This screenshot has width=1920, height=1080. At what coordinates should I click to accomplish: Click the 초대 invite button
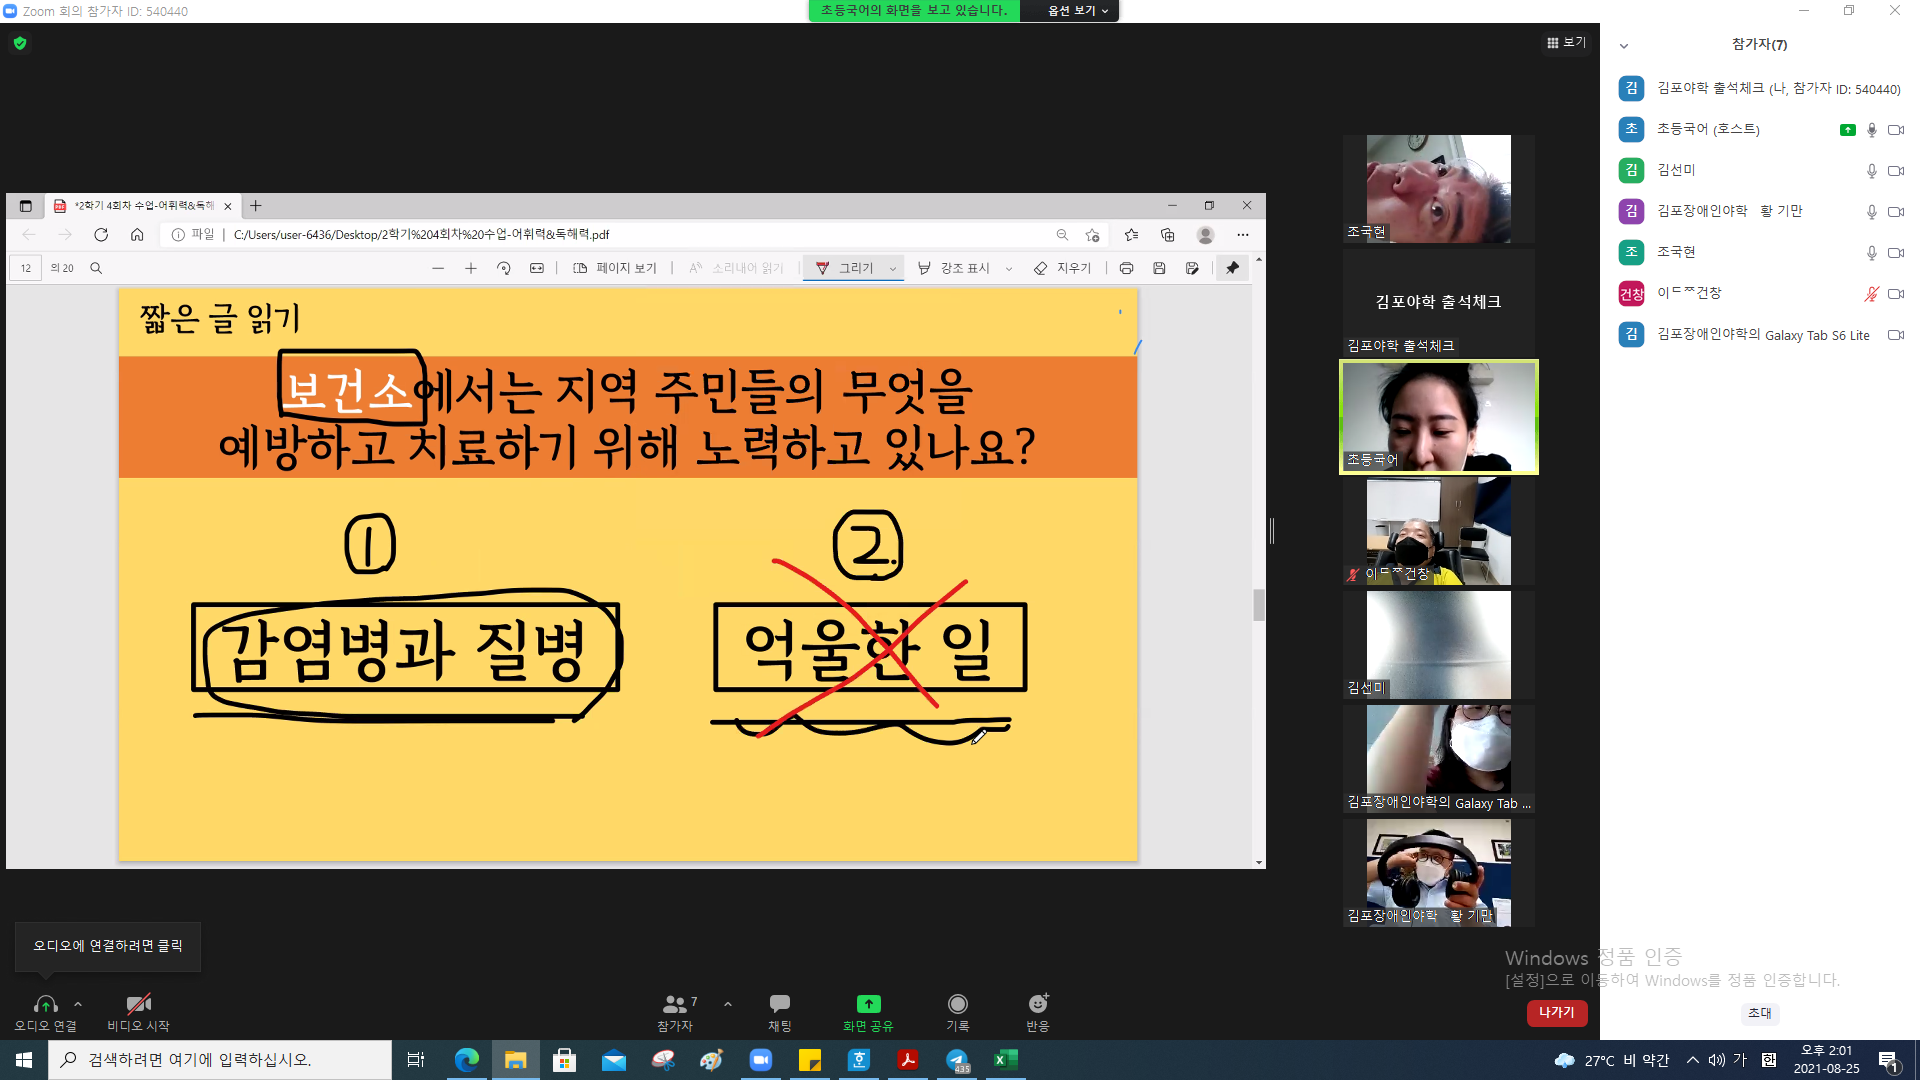tap(1760, 1013)
